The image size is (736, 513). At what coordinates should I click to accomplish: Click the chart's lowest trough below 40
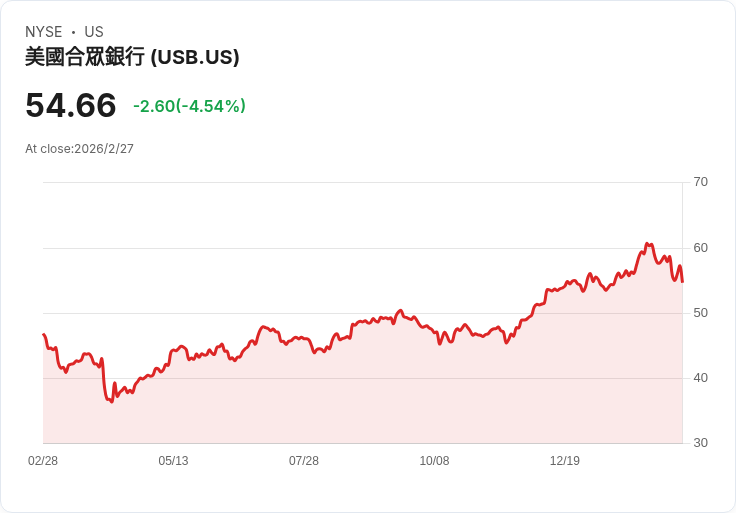pyautogui.click(x=111, y=402)
